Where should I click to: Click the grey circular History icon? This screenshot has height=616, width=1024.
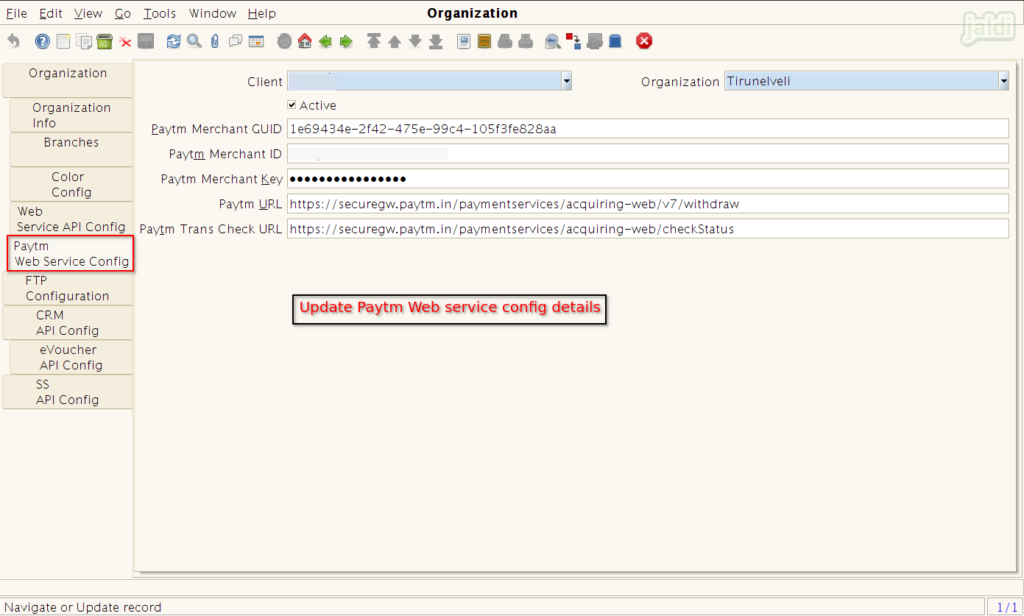point(284,41)
